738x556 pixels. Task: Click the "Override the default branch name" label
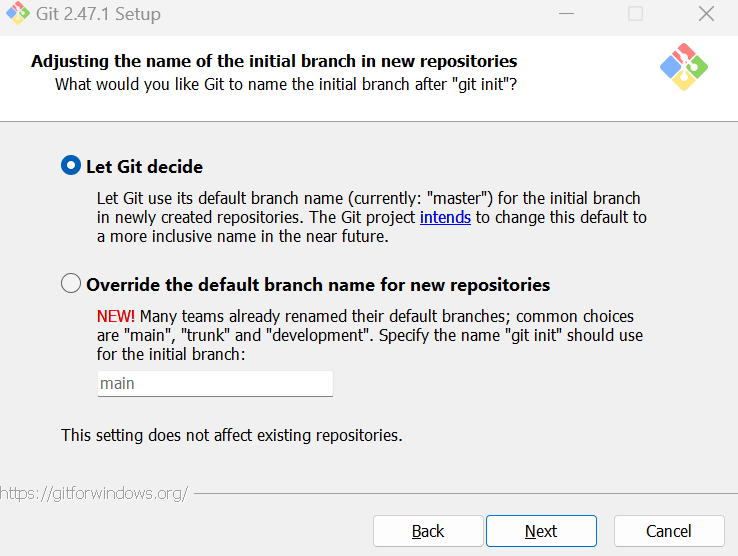pyautogui.click(x=318, y=285)
